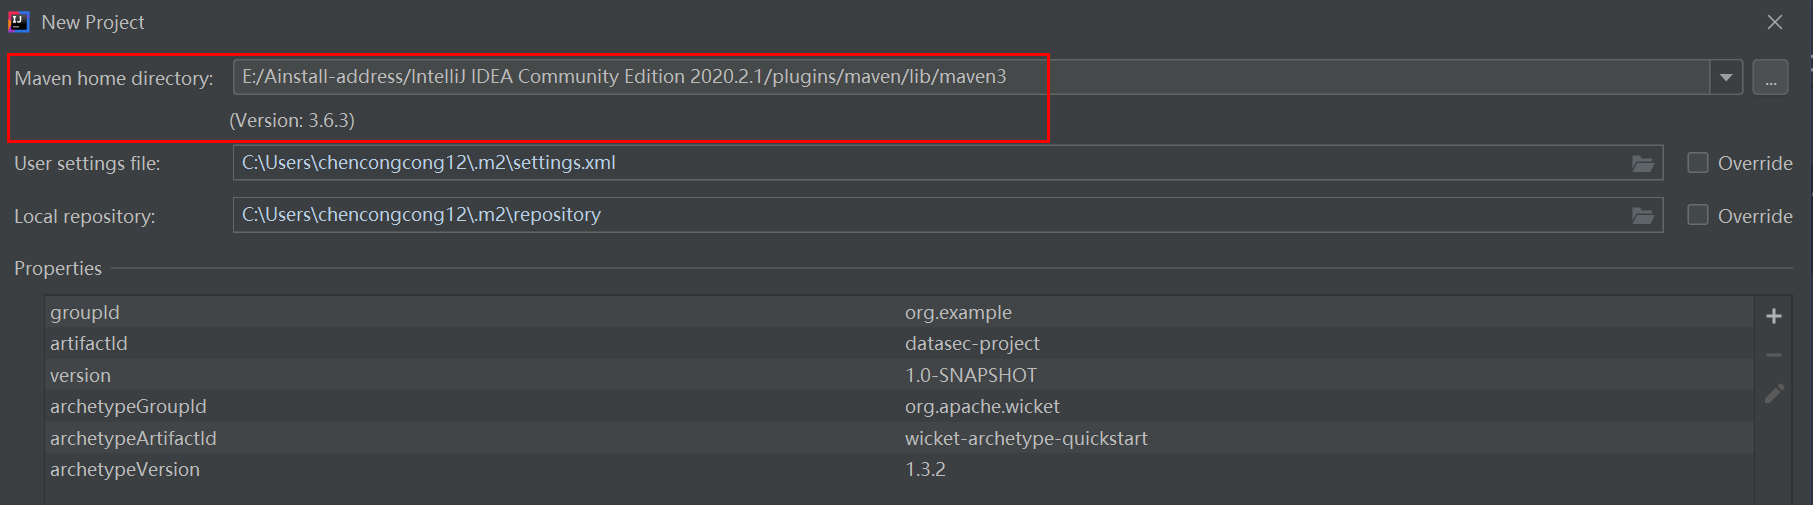Image resolution: width=1813 pixels, height=505 pixels.
Task: Select the archetypeVersion property row
Action: point(899,469)
